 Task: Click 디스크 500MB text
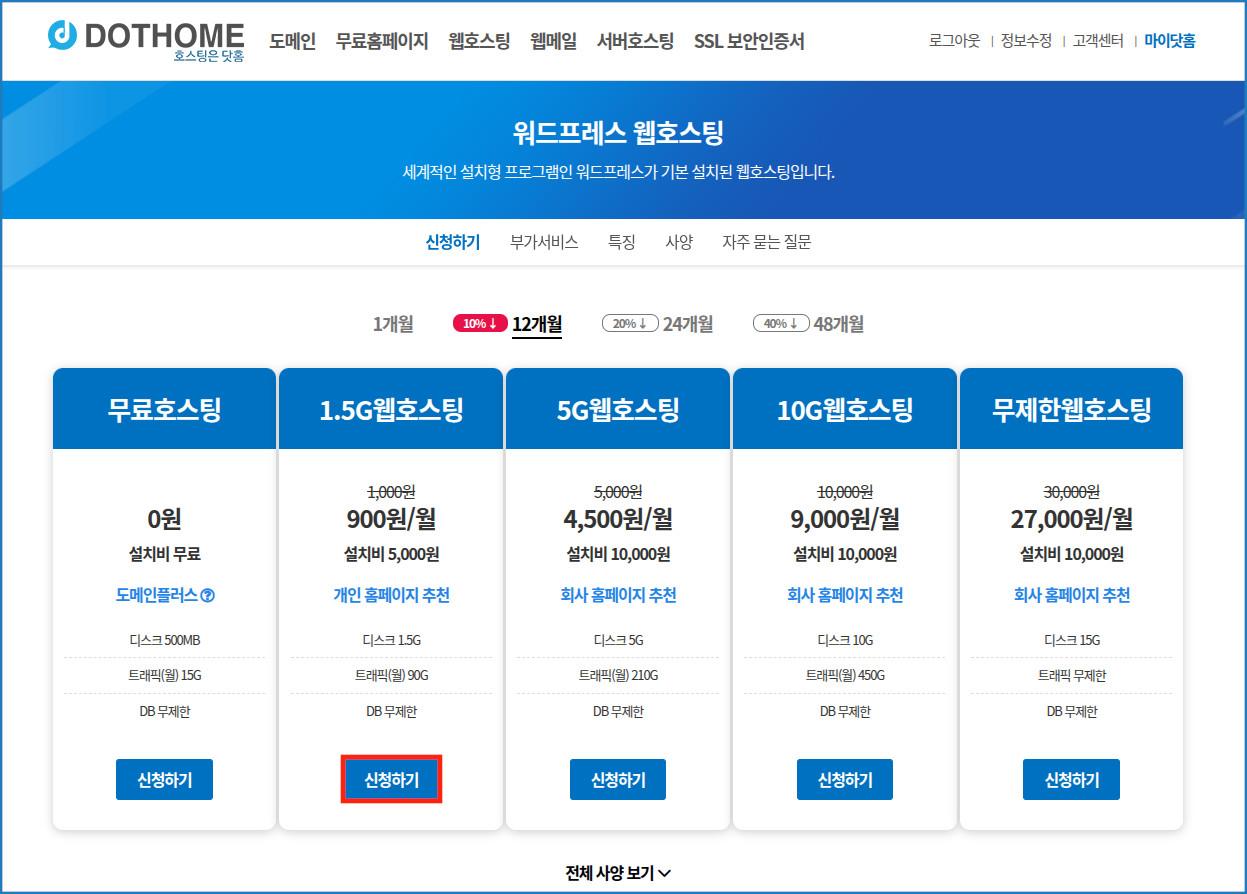click(x=164, y=640)
